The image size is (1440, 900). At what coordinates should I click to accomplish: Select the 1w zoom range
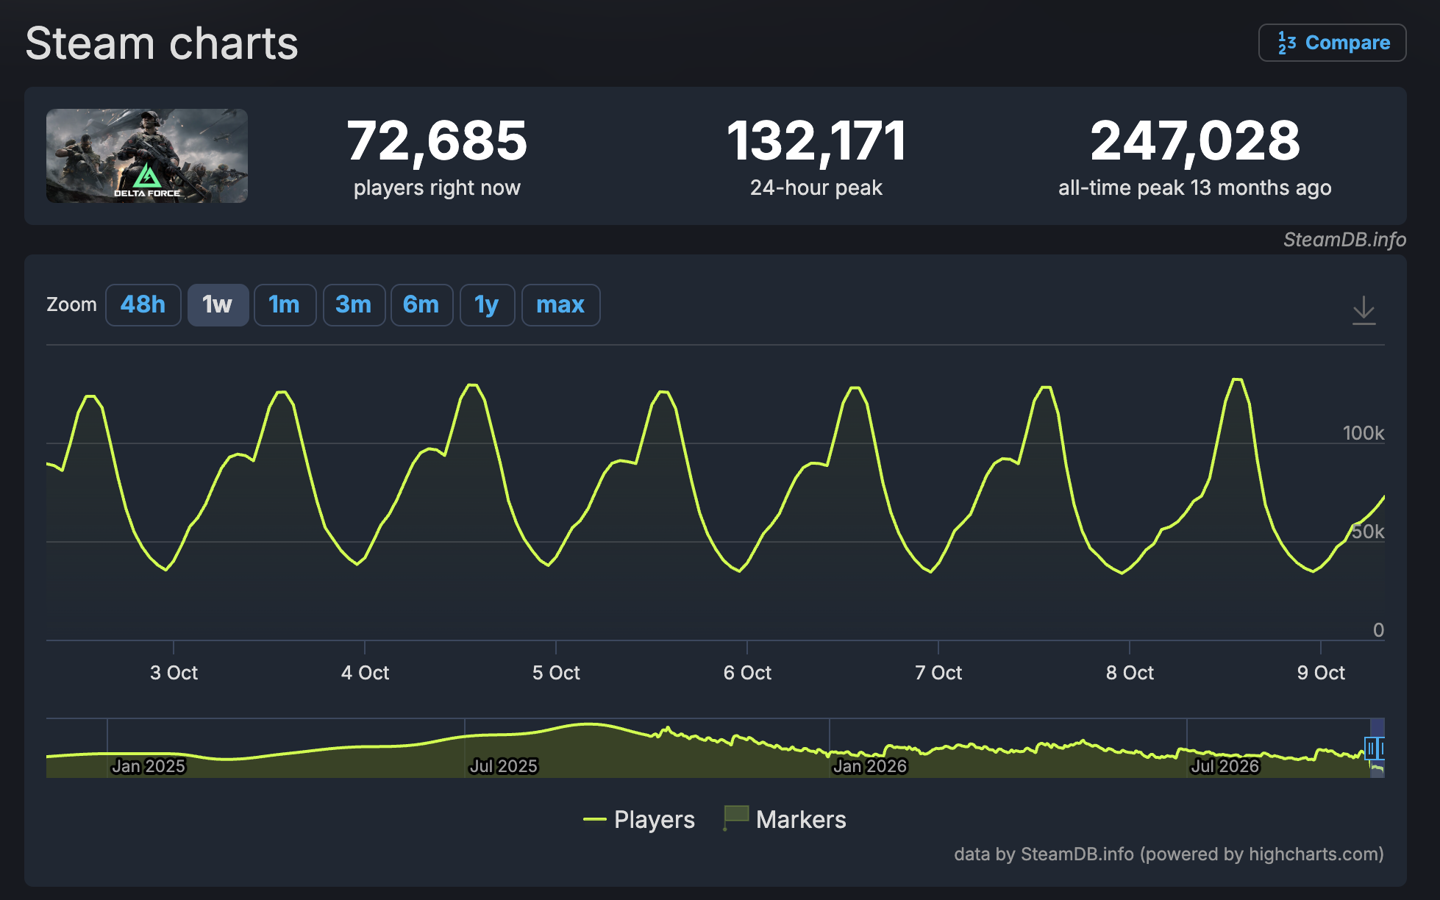(x=218, y=305)
